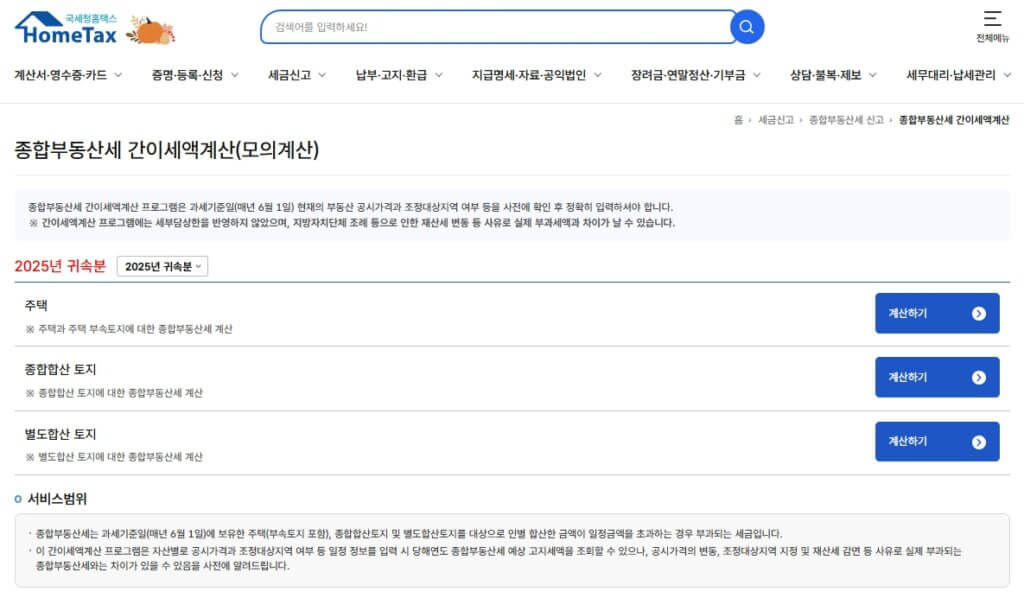Expand the 납부·고지·환급 menu chevron

click(438, 74)
